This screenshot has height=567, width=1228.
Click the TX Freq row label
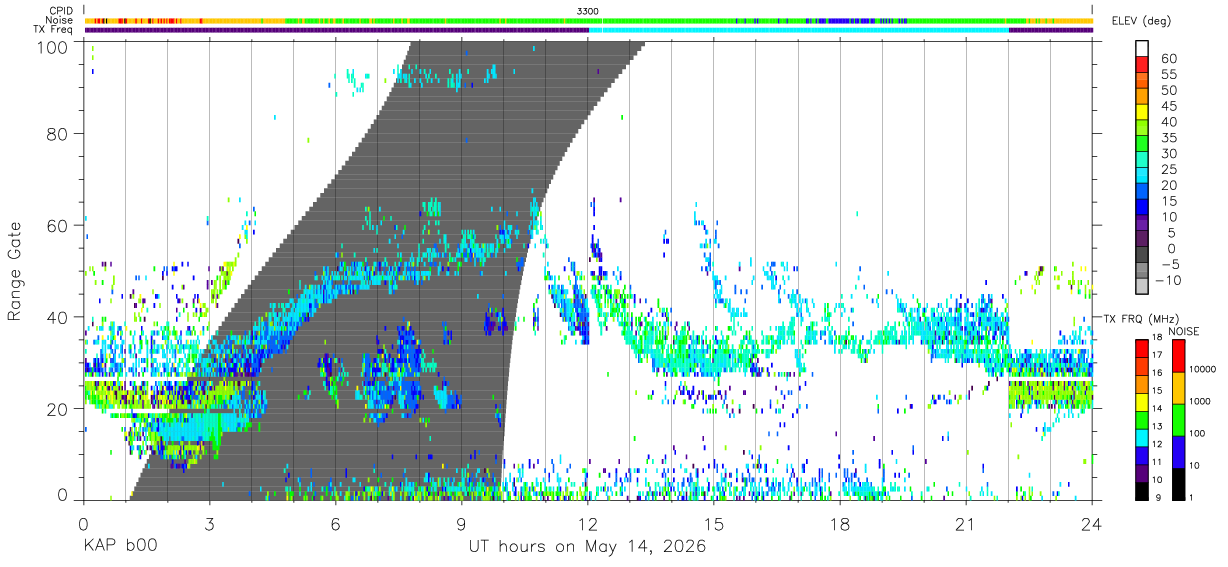(x=53, y=29)
